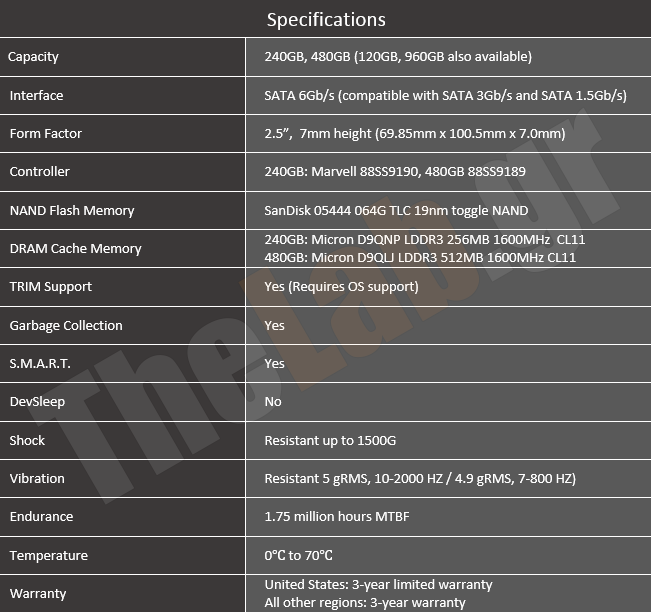Click the Specifications table header
This screenshot has width=651, height=612.
325,19
